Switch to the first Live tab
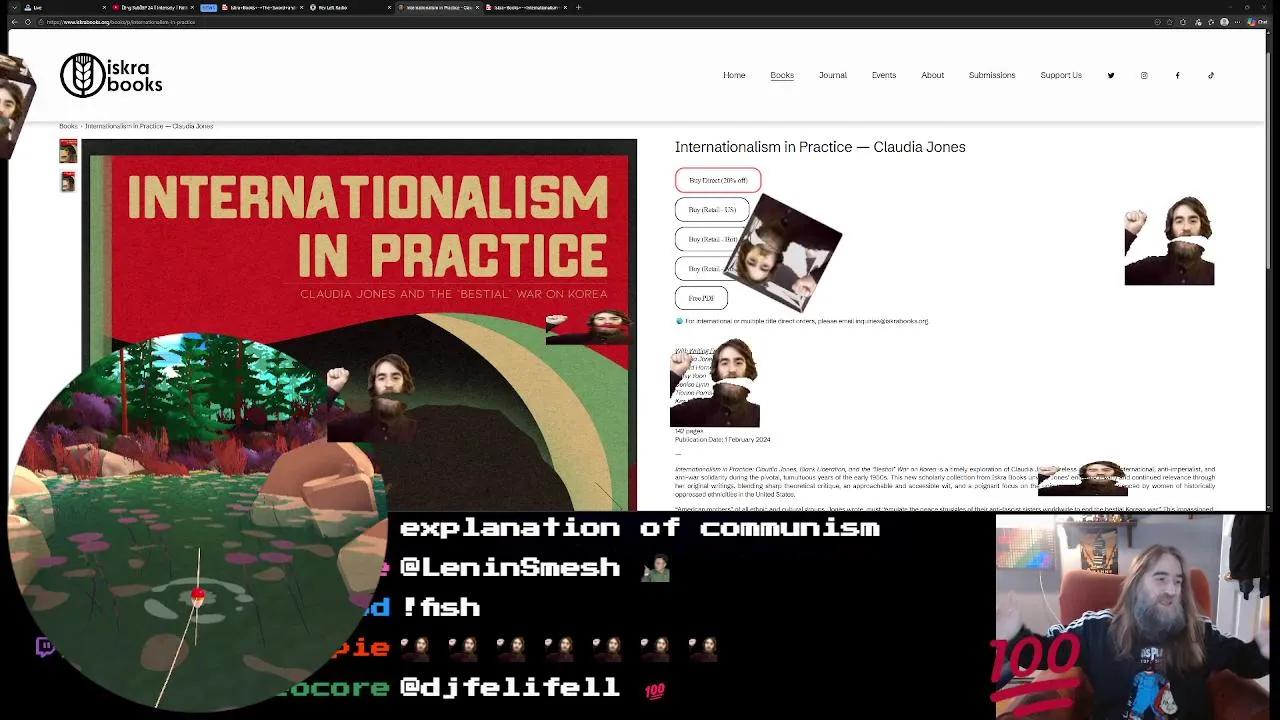This screenshot has height=720, width=1280. (65, 7)
